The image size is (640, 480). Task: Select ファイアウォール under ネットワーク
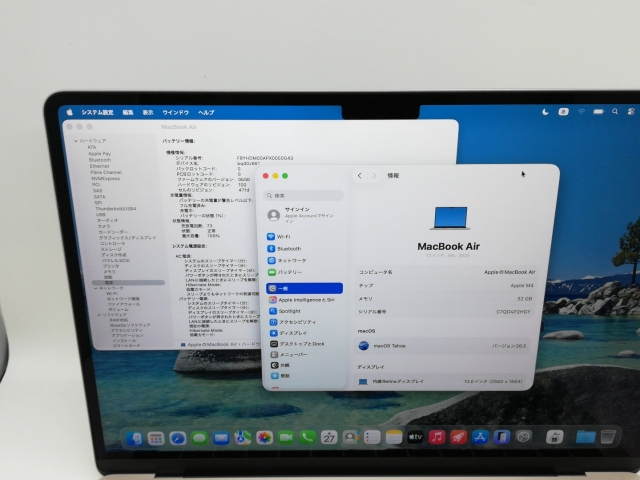tap(124, 304)
